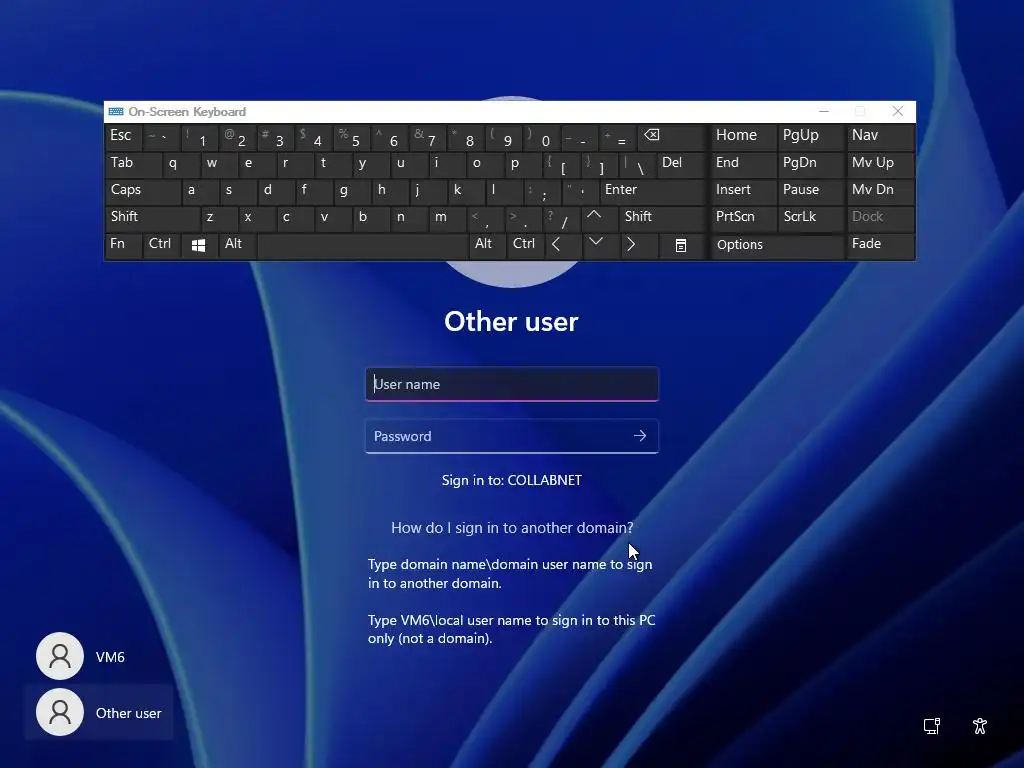Open the Accessibility icon on the sign-in screen
Image resolution: width=1024 pixels, height=768 pixels.
(x=980, y=726)
